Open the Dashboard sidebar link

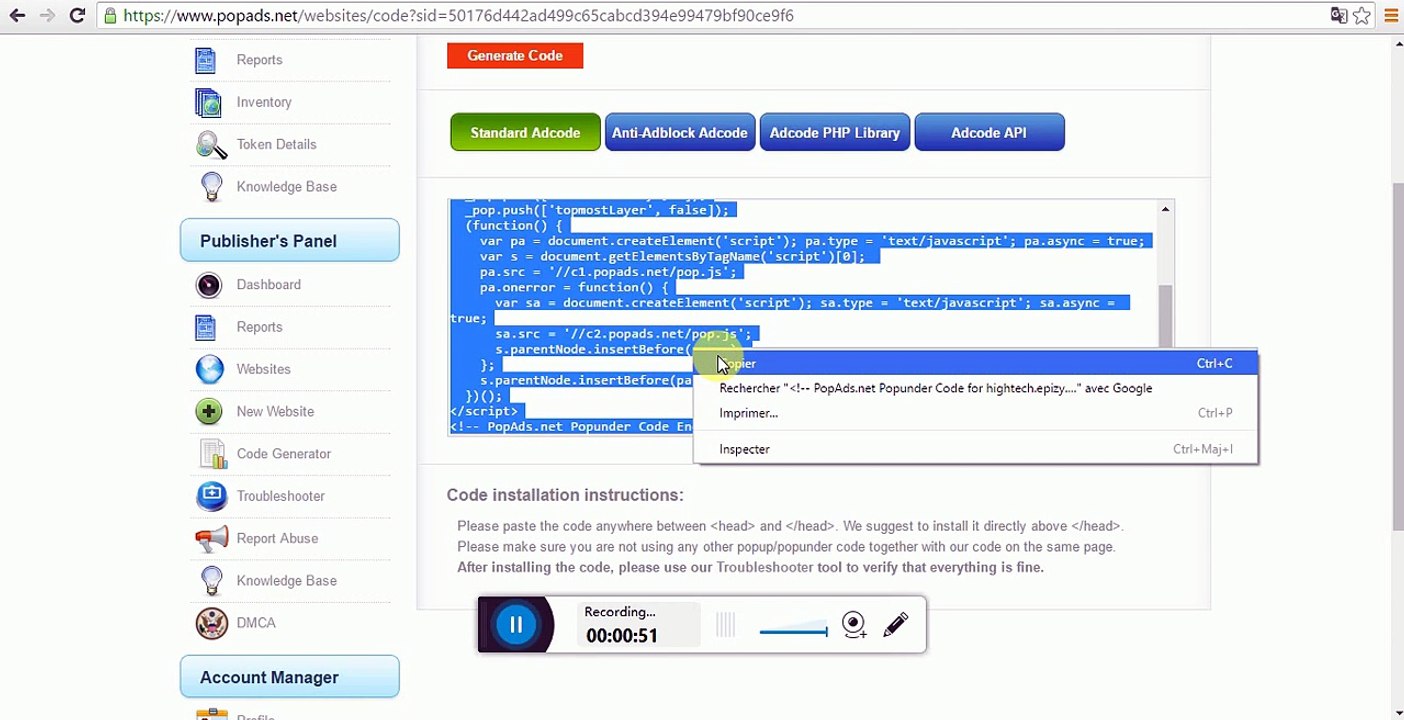point(268,285)
